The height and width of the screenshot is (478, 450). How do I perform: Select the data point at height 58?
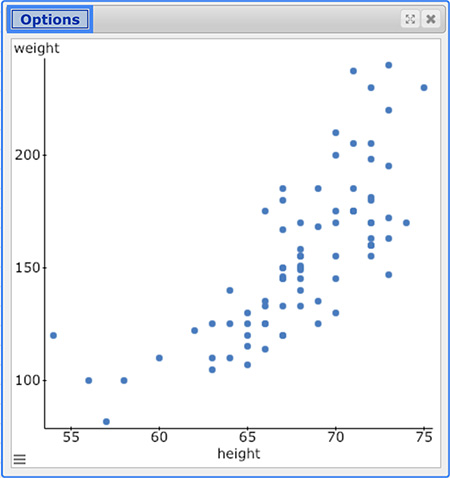[x=124, y=380]
